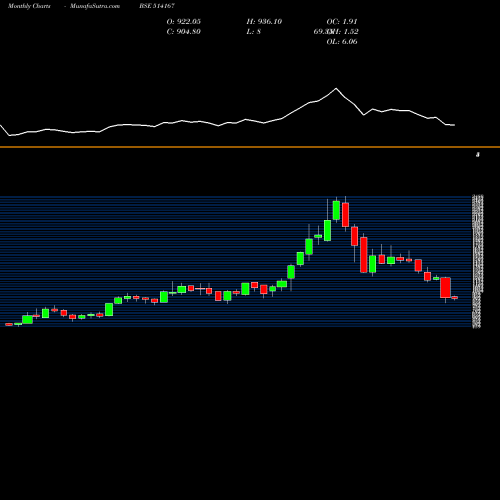Viewport: 500px width, 500px height.
Task: Select the "BSE 514167" stock code text
Action: tap(157, 6)
